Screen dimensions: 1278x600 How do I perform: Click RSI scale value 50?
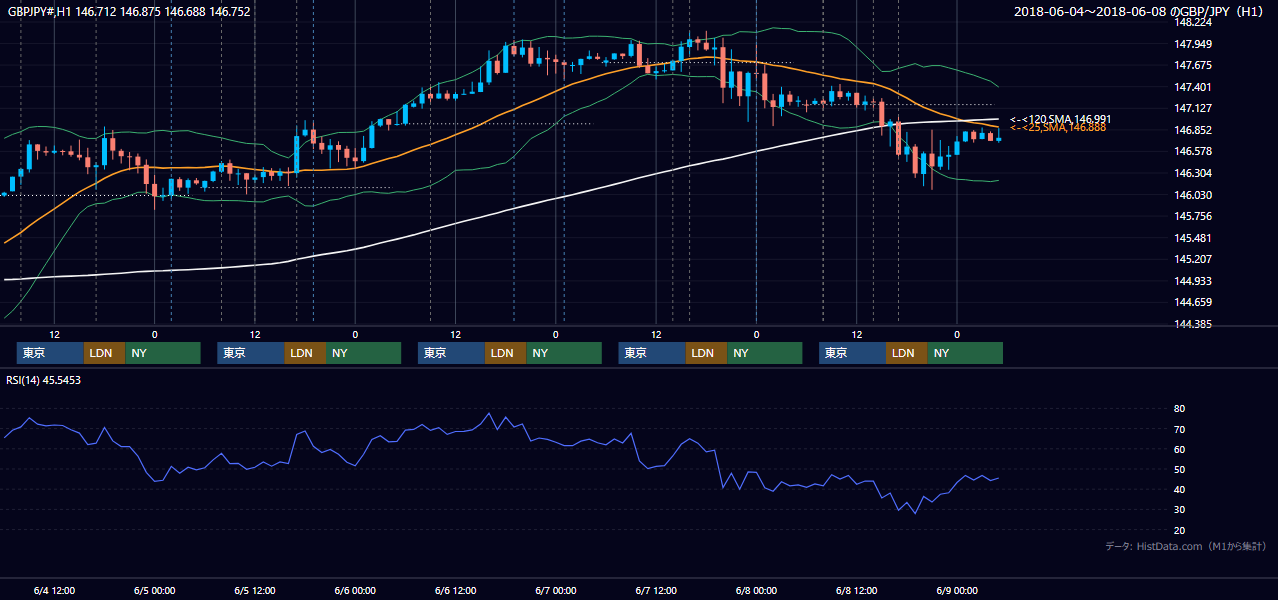[1180, 469]
